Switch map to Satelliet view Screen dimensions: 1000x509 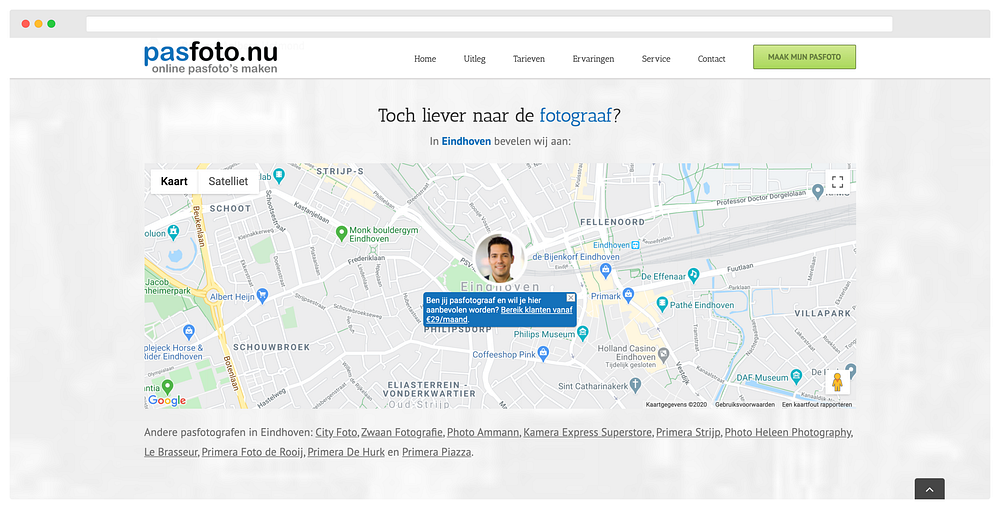(x=228, y=181)
